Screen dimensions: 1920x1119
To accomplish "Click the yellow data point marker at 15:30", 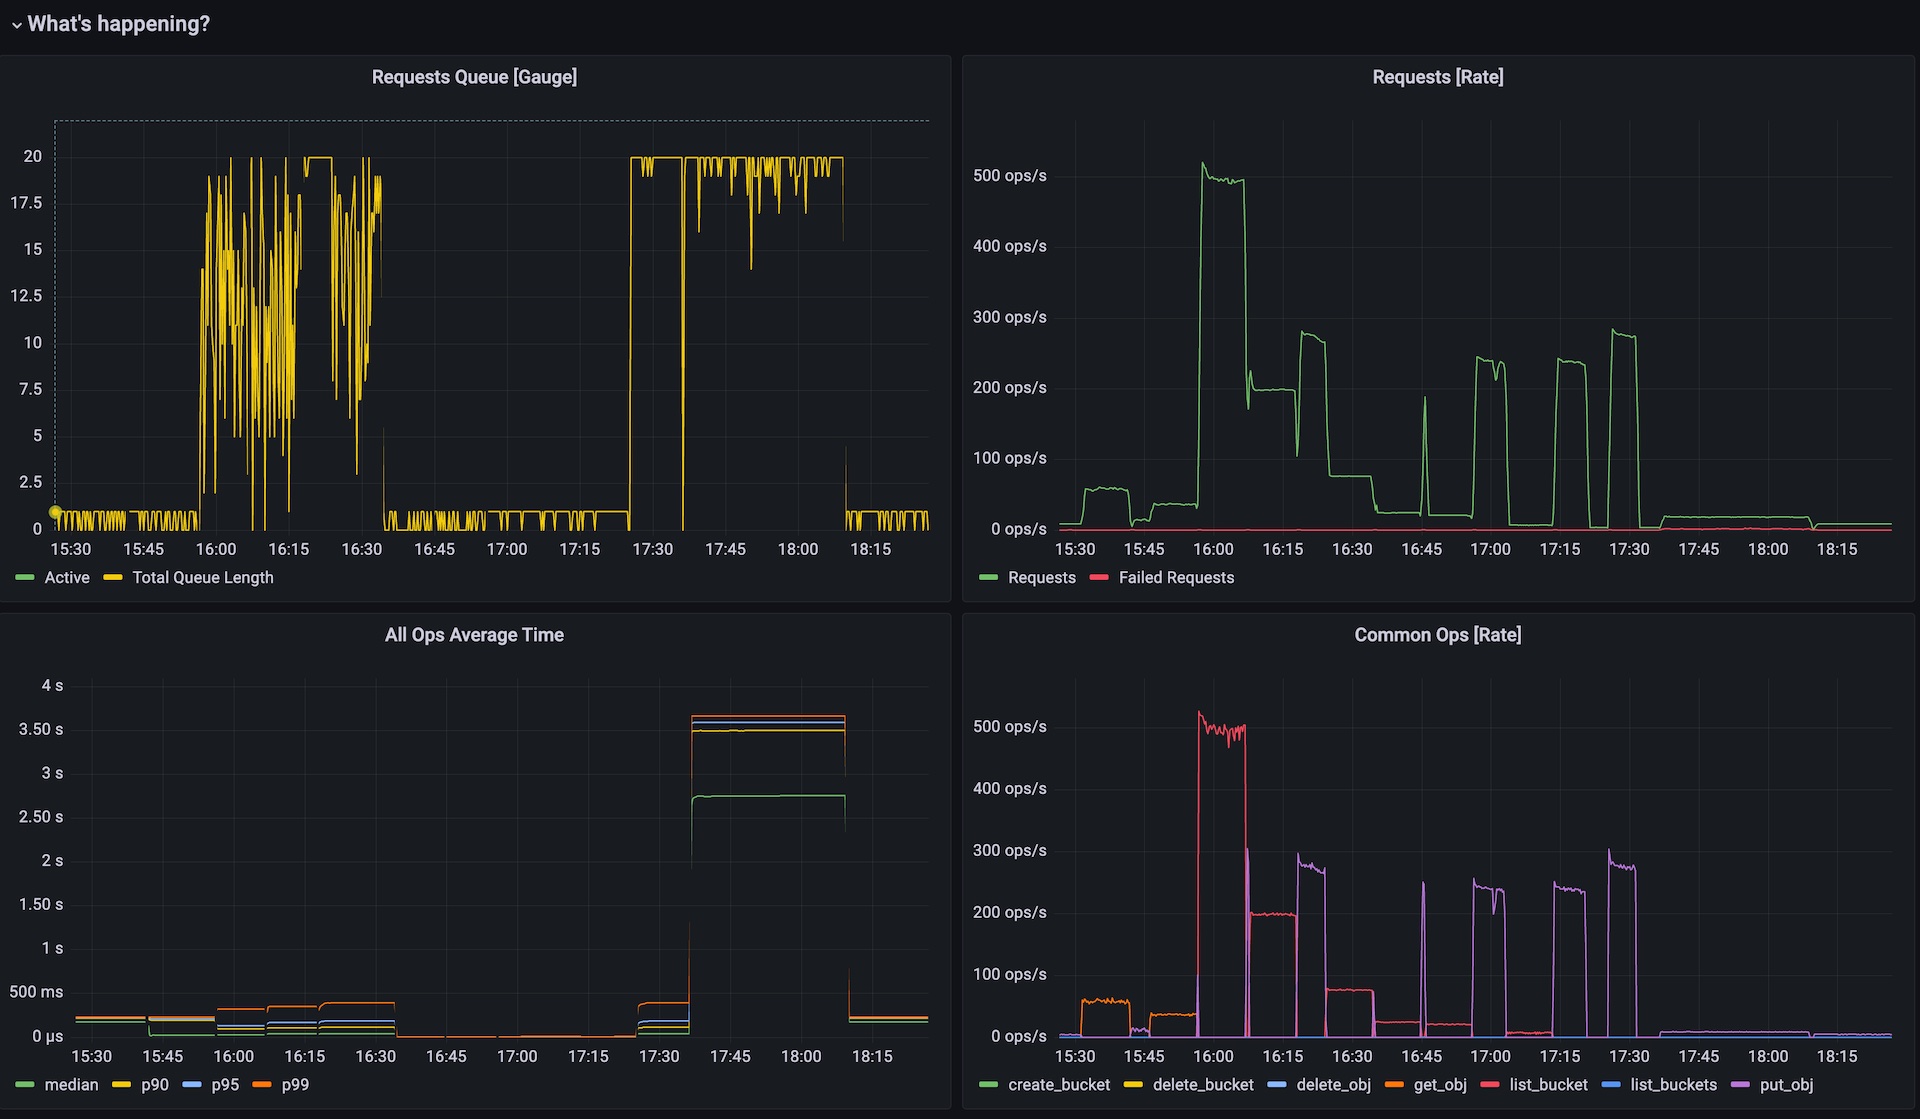I will click(x=56, y=512).
